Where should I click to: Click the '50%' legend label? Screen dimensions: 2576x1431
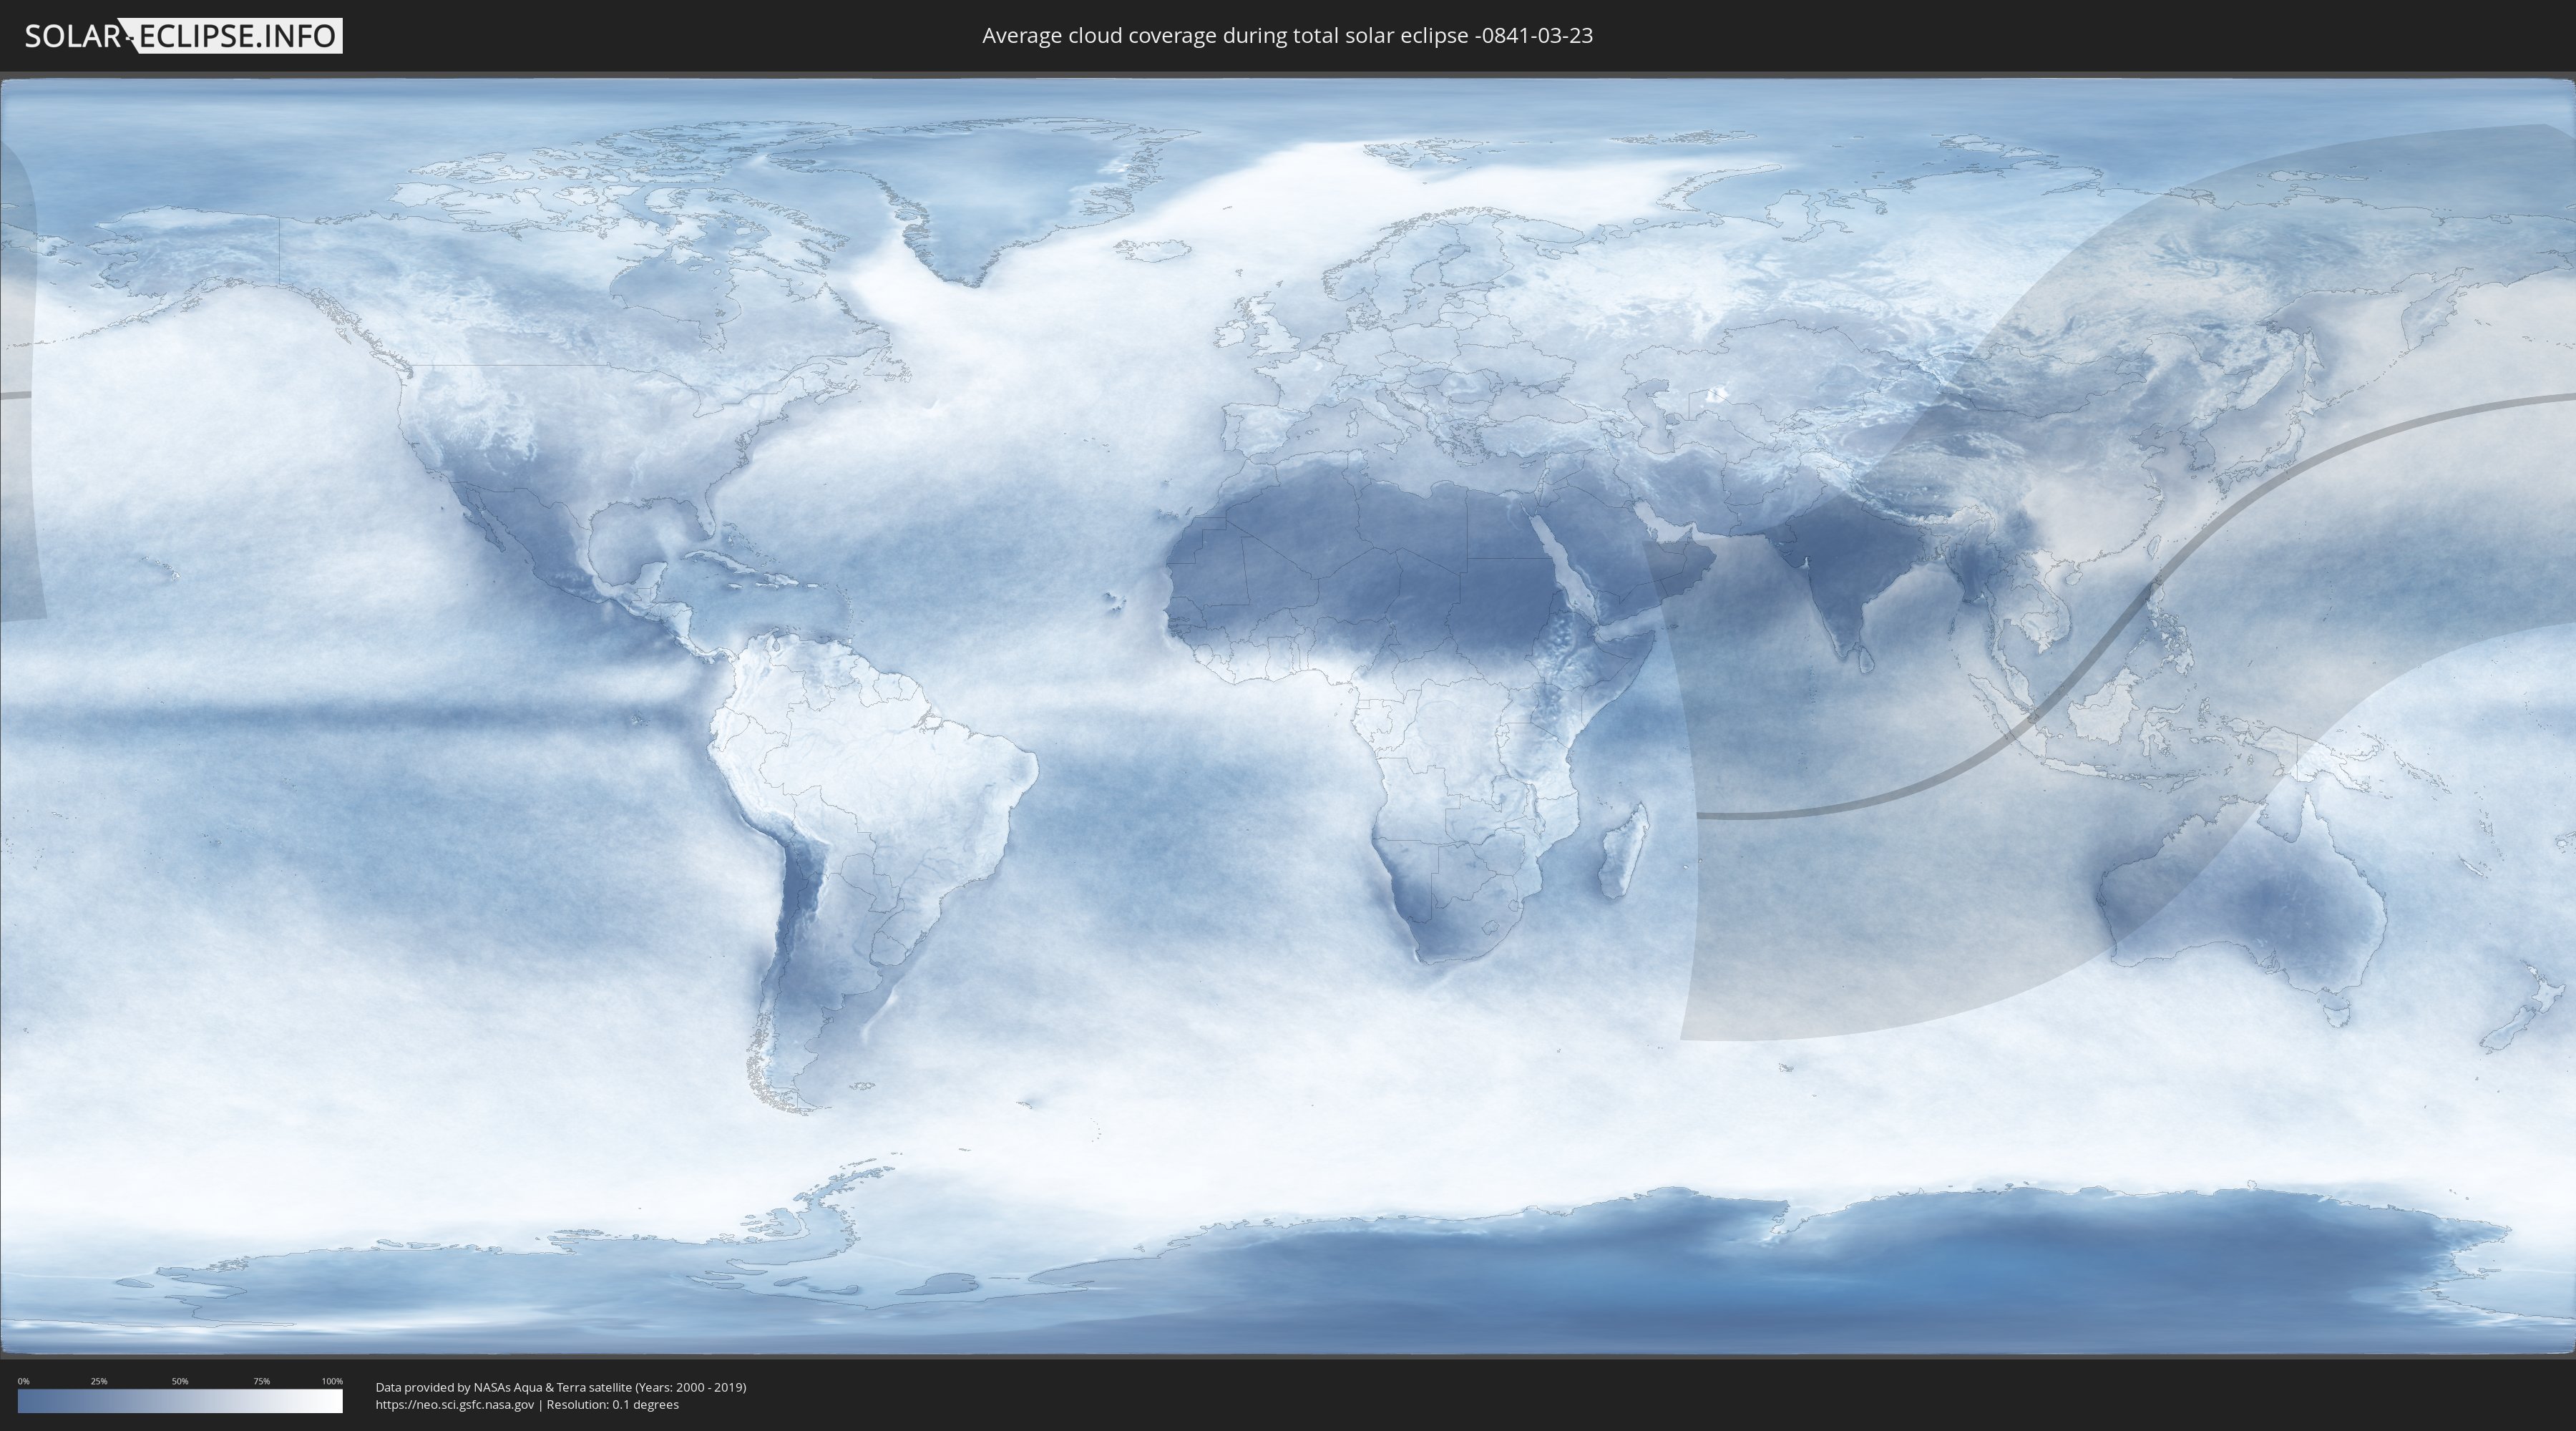click(180, 1381)
